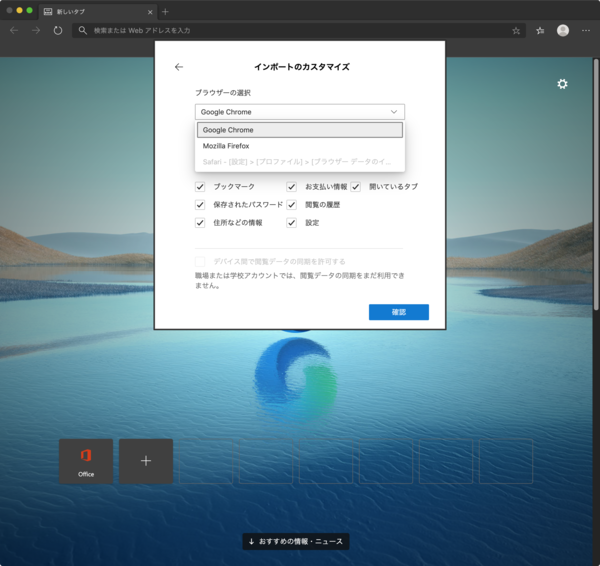Click おすすめの情報・ニュース button
The height and width of the screenshot is (566, 600).
[x=296, y=542]
